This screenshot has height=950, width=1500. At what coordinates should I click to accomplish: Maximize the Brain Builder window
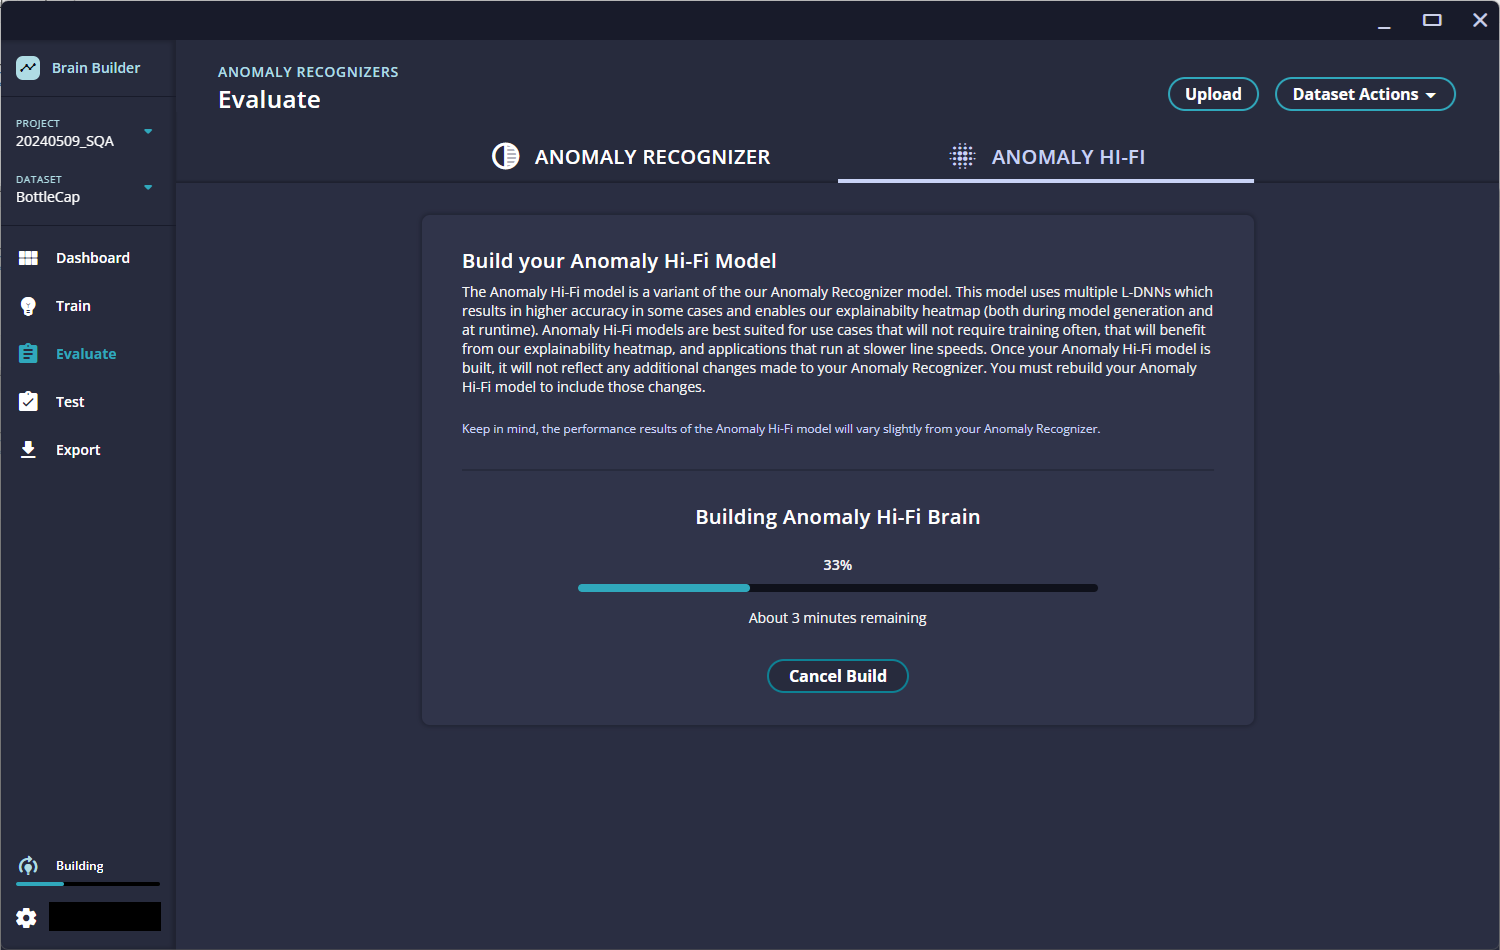(1432, 20)
